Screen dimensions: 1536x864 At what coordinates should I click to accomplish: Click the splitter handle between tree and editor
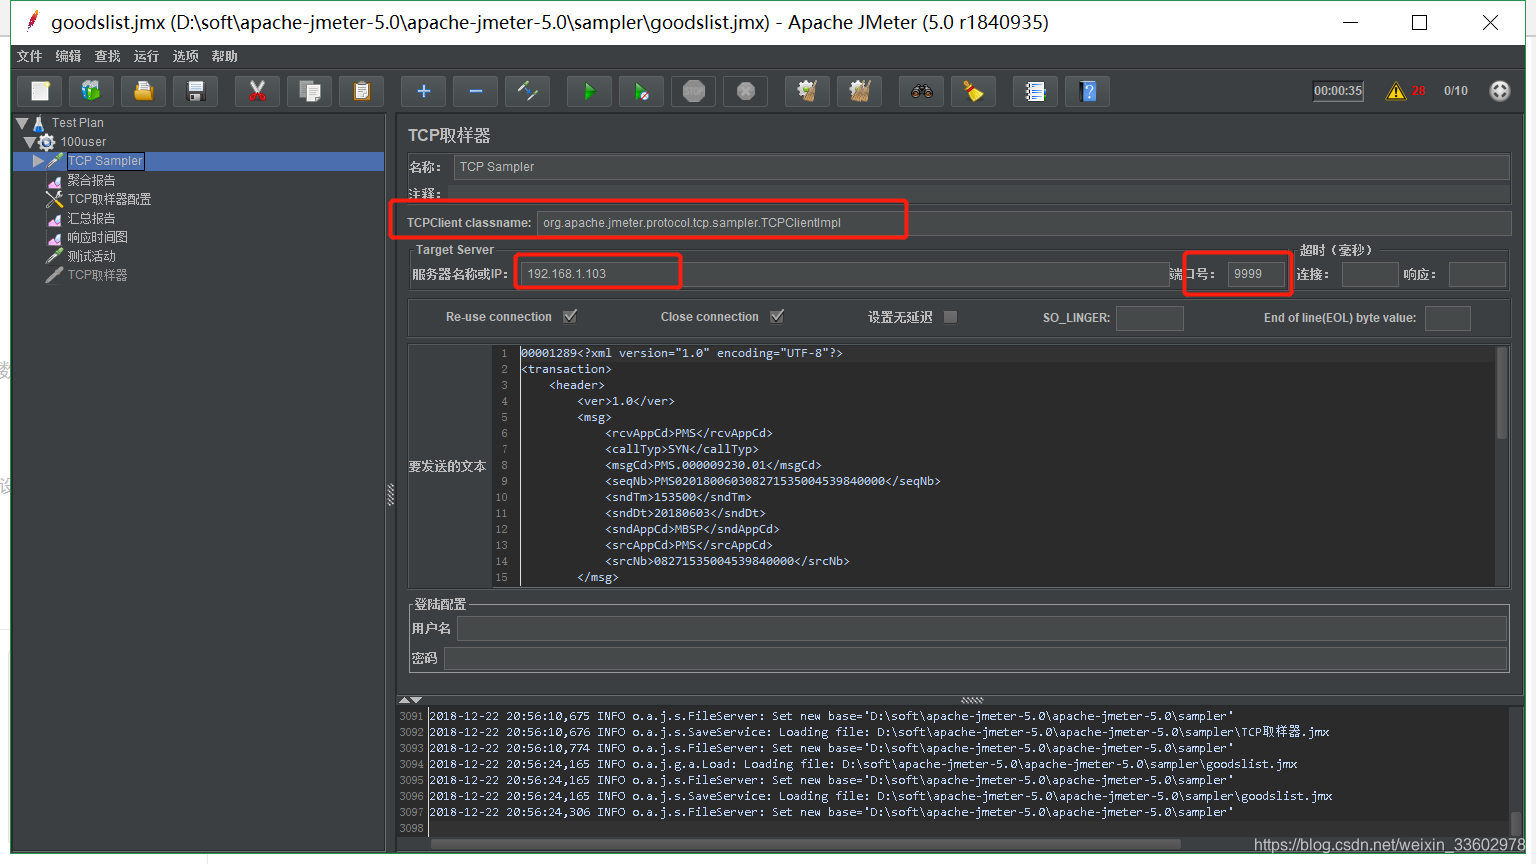pos(390,494)
